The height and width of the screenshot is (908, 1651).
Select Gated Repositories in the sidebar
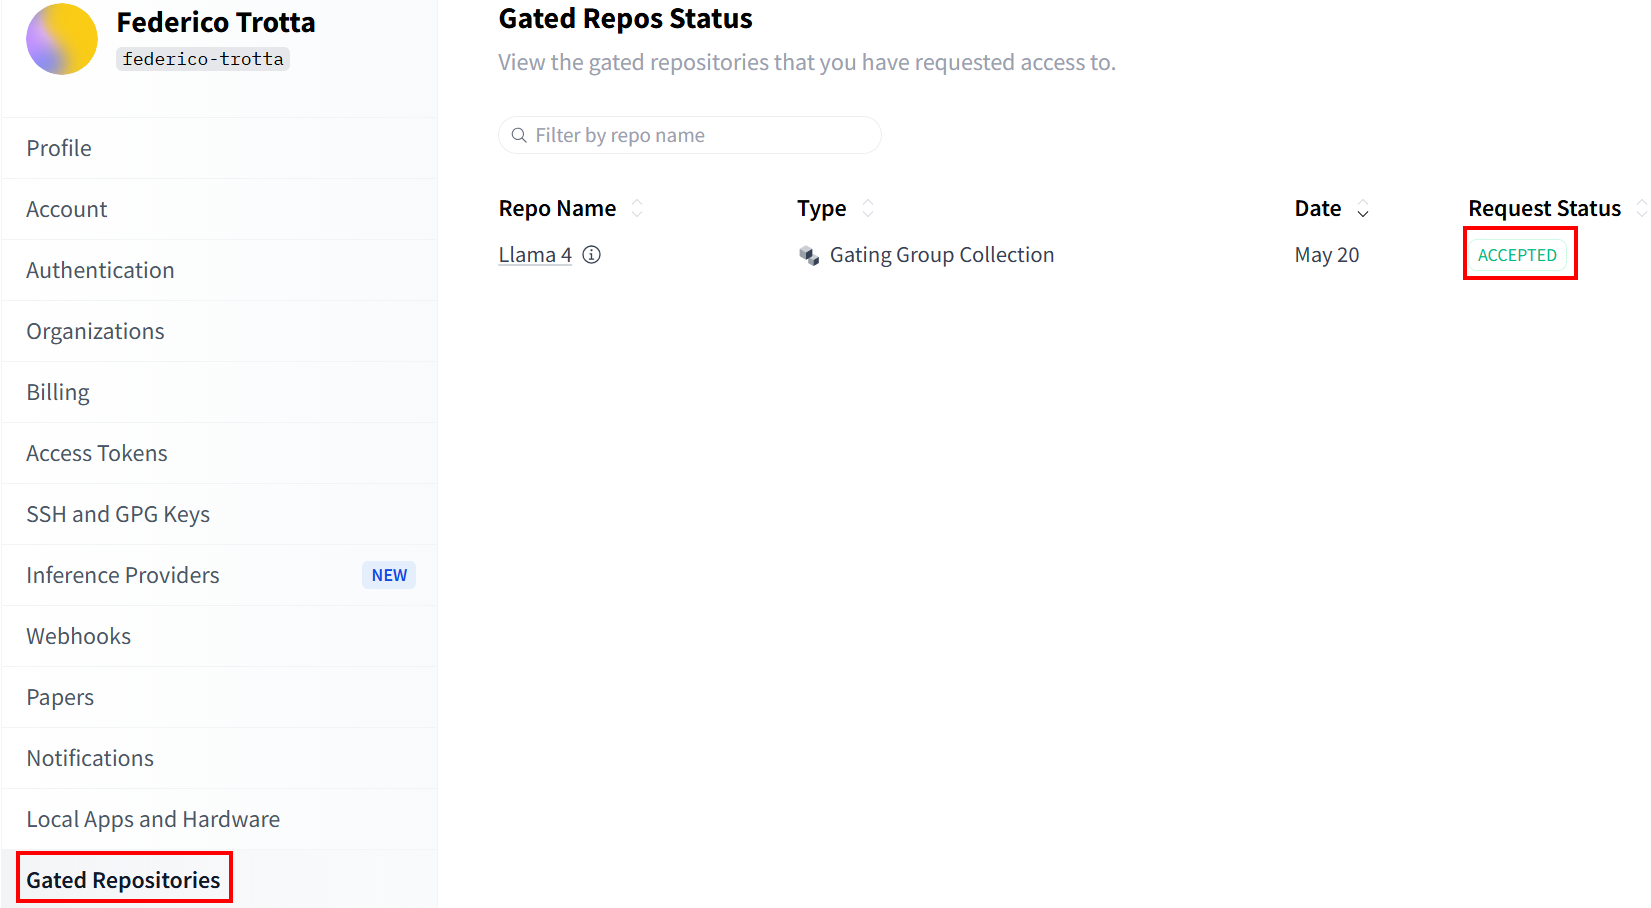click(x=123, y=879)
